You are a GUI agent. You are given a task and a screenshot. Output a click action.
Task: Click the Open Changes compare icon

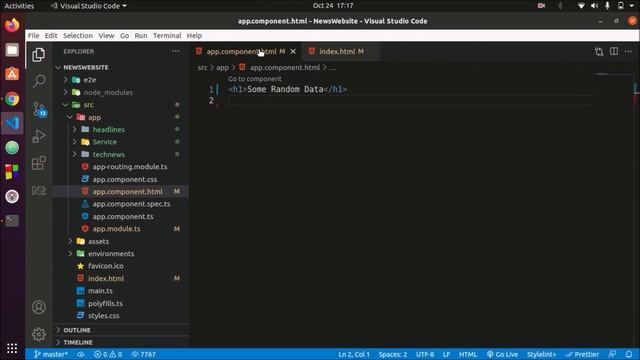coord(599,51)
